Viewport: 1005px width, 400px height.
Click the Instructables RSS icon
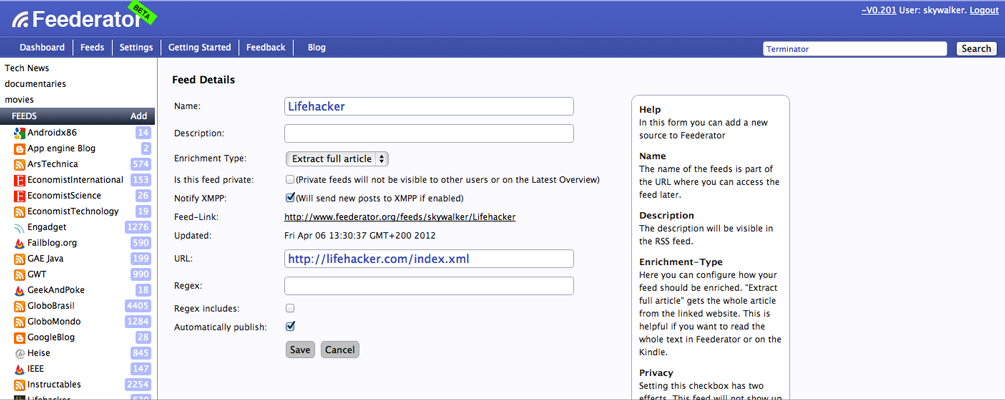tap(19, 385)
